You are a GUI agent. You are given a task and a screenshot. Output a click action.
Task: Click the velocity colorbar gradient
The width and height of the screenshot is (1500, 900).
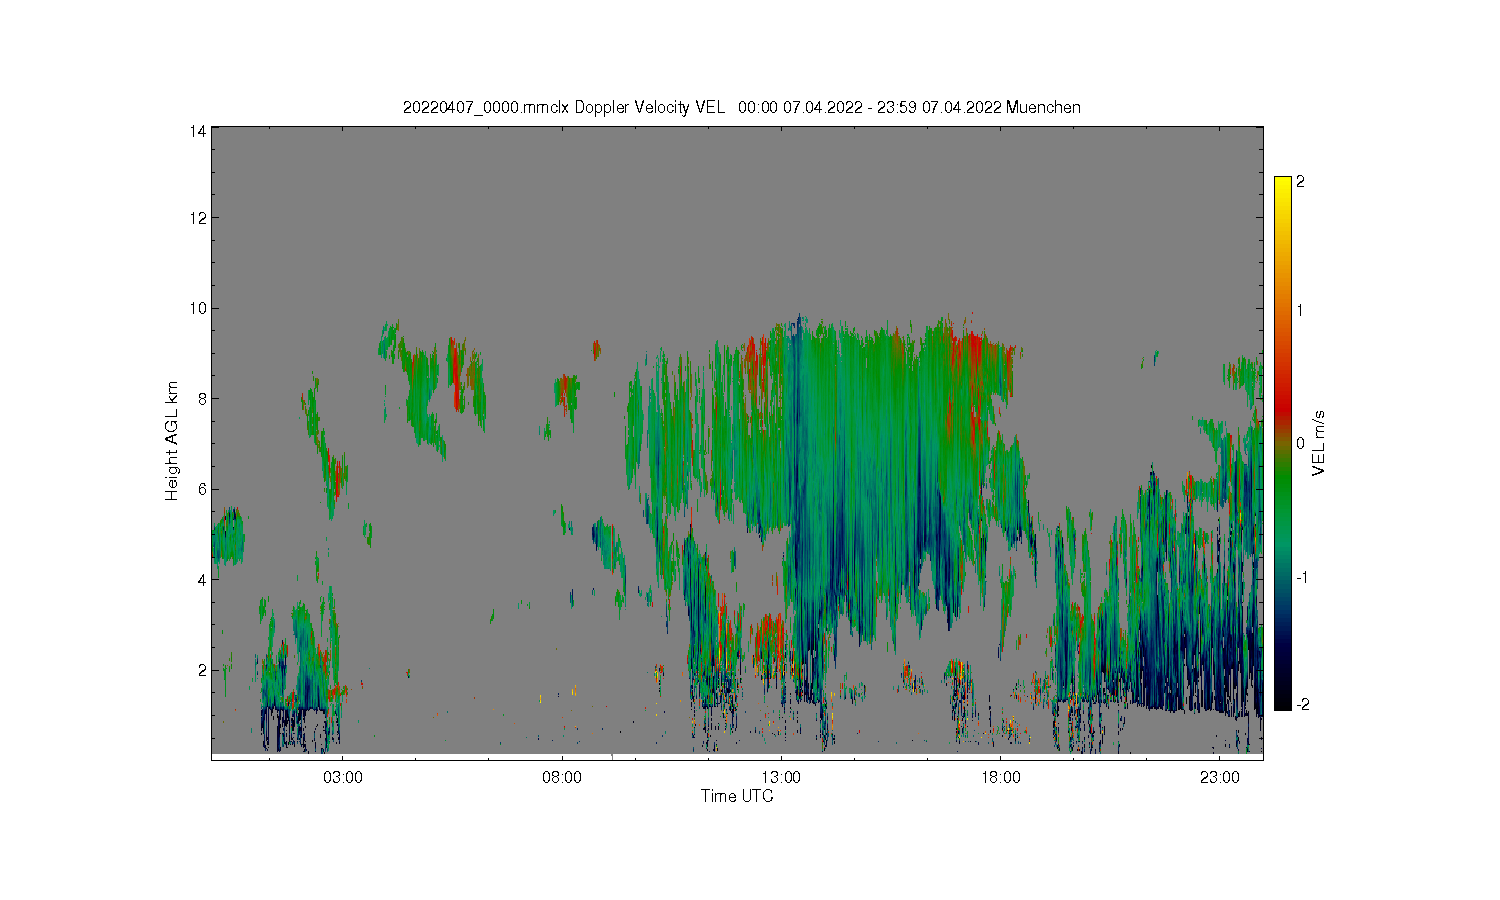(1282, 443)
